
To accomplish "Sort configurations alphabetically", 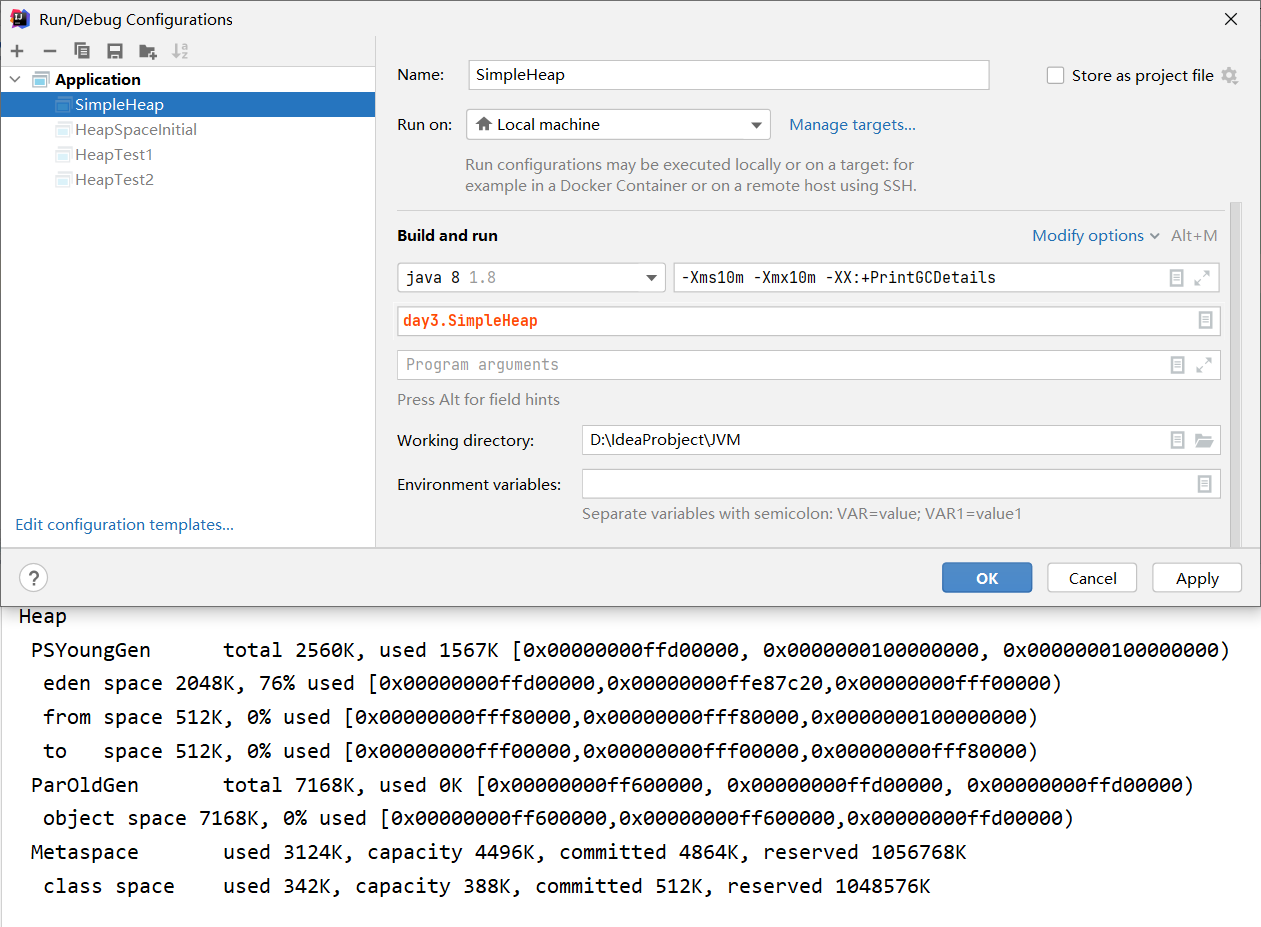I will point(180,51).
